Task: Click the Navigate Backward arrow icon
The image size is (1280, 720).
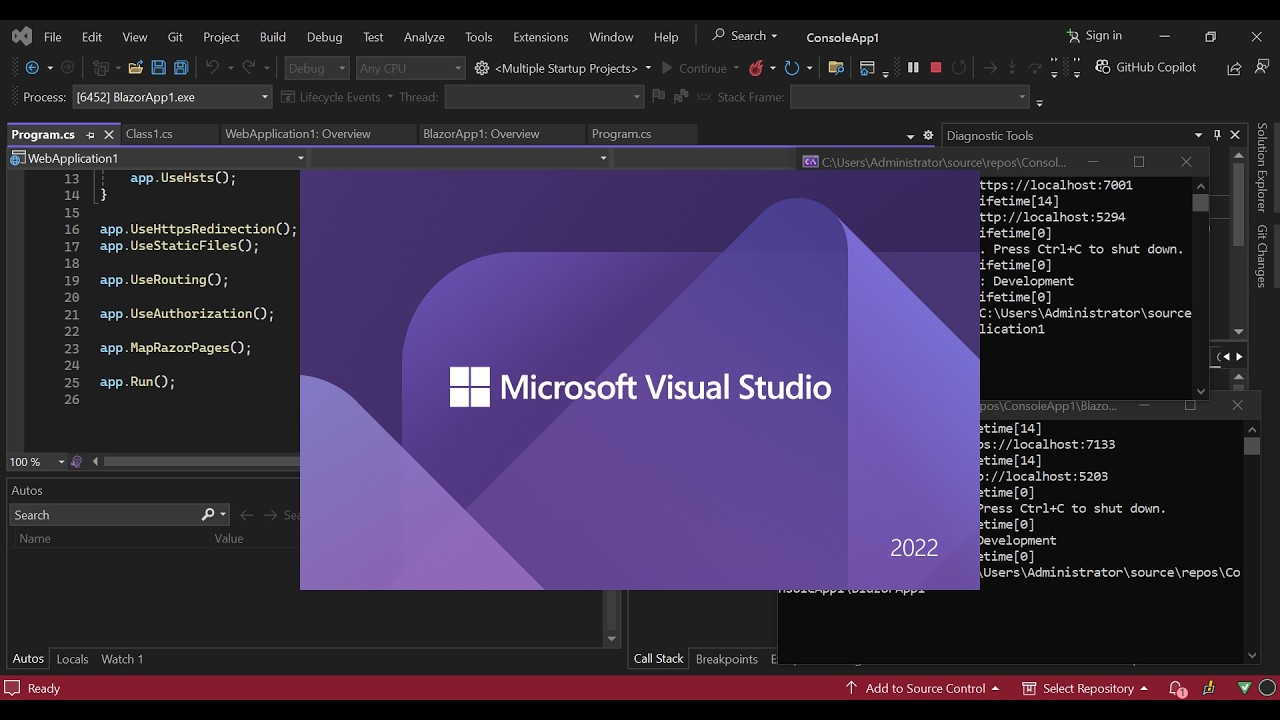Action: (32, 68)
